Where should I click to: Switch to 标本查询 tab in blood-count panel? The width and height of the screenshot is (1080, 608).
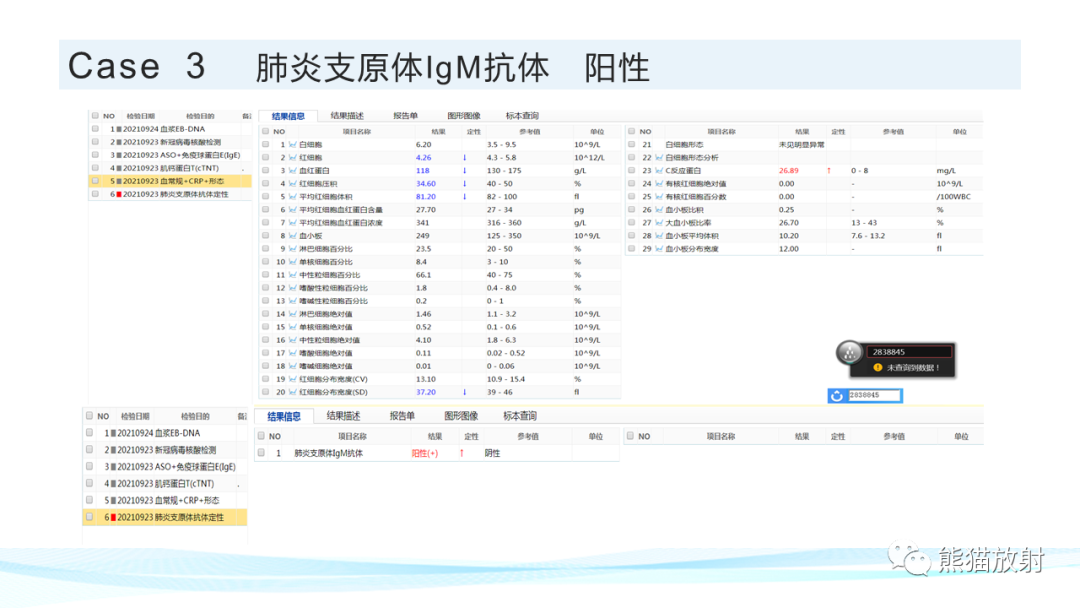click(522, 116)
